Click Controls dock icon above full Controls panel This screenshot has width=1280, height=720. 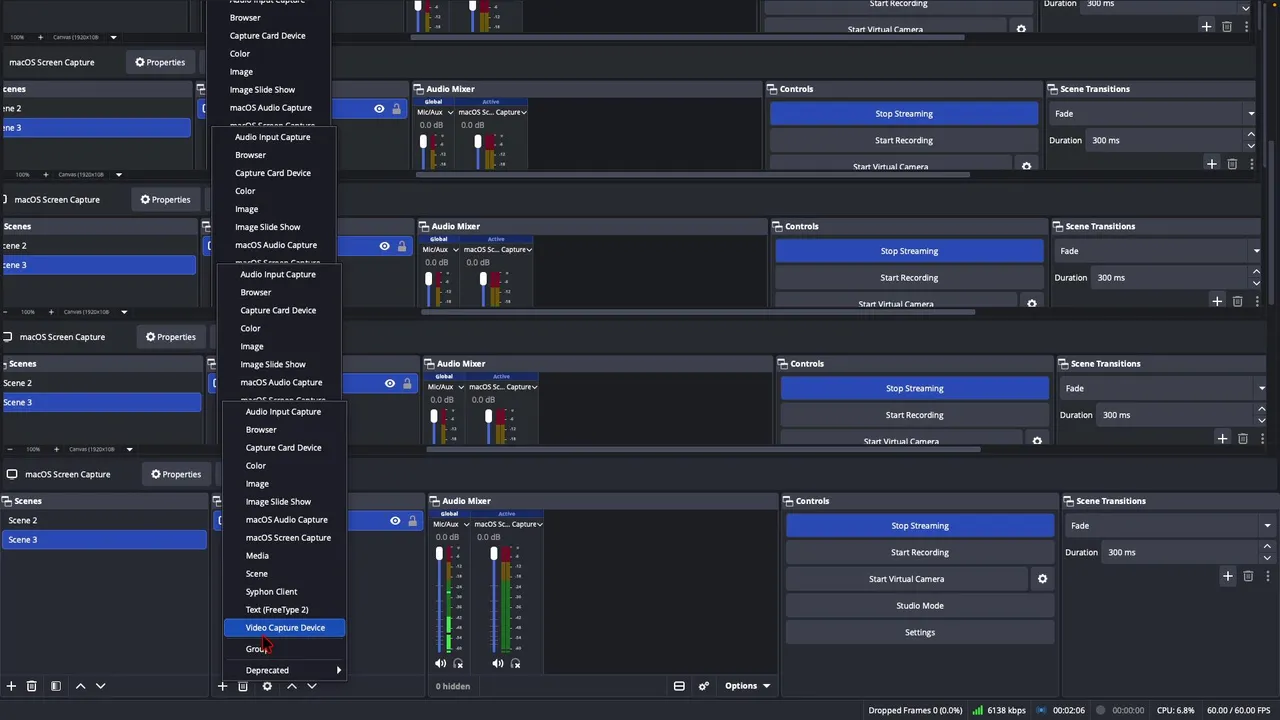789,501
